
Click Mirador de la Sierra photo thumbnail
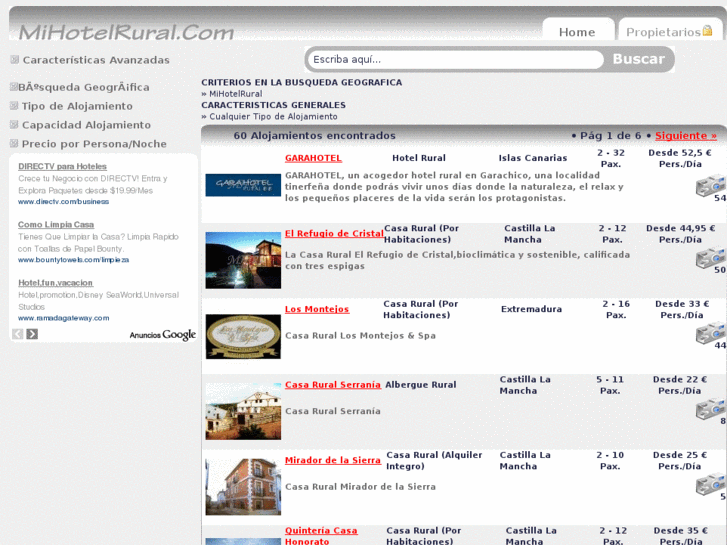click(243, 487)
